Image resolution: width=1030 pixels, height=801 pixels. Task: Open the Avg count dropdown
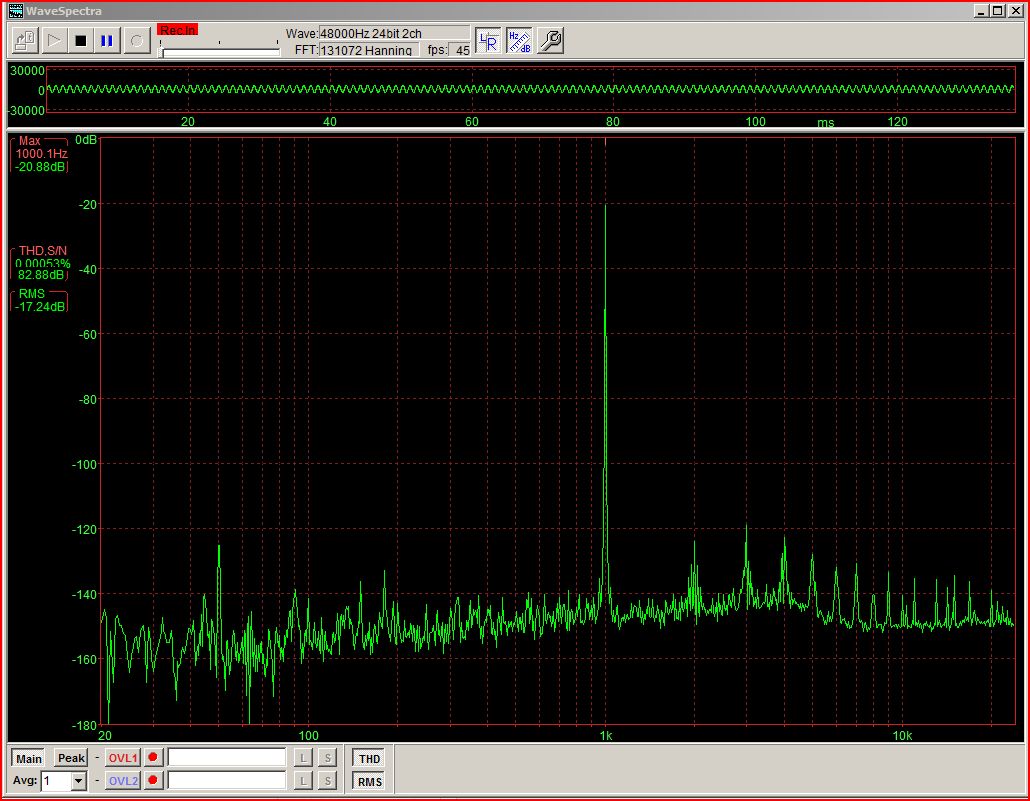(79, 781)
